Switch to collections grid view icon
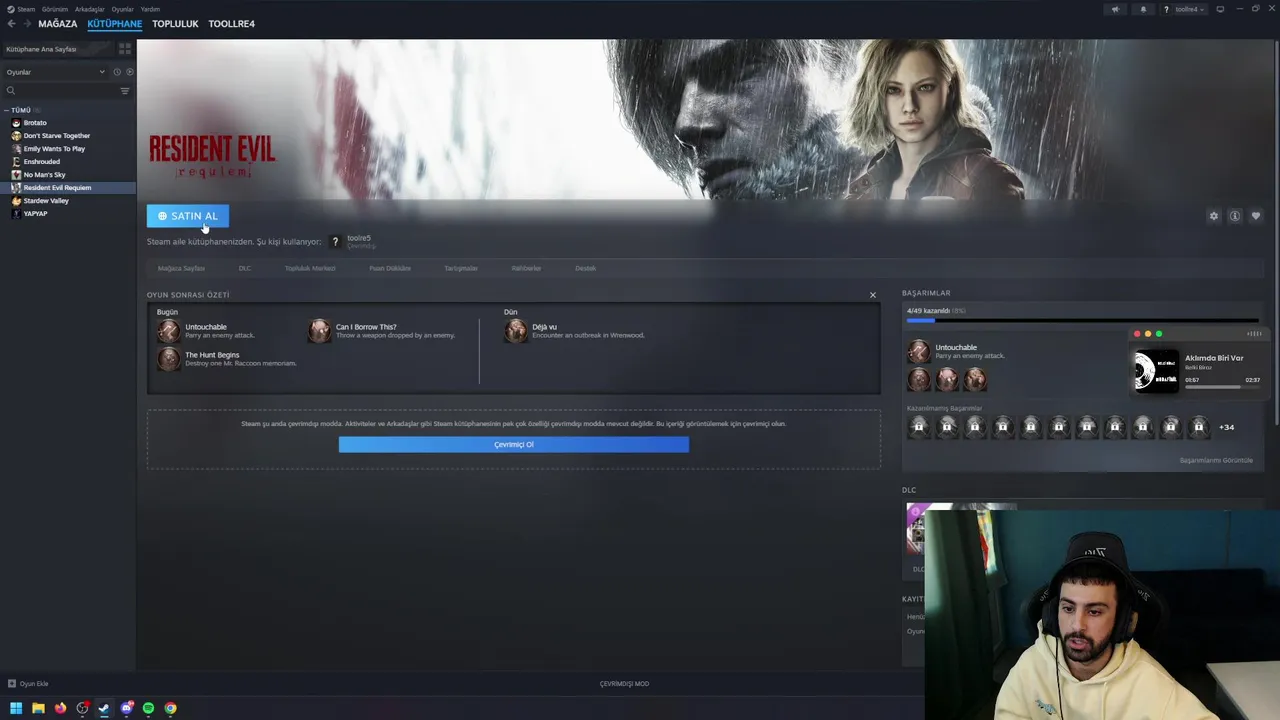 pyautogui.click(x=125, y=49)
